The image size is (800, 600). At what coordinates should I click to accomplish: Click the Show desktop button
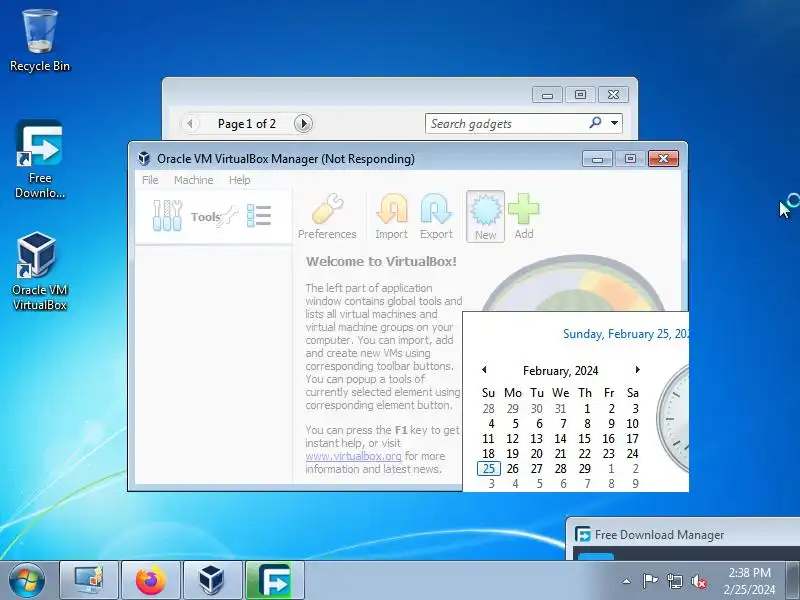coord(792,580)
